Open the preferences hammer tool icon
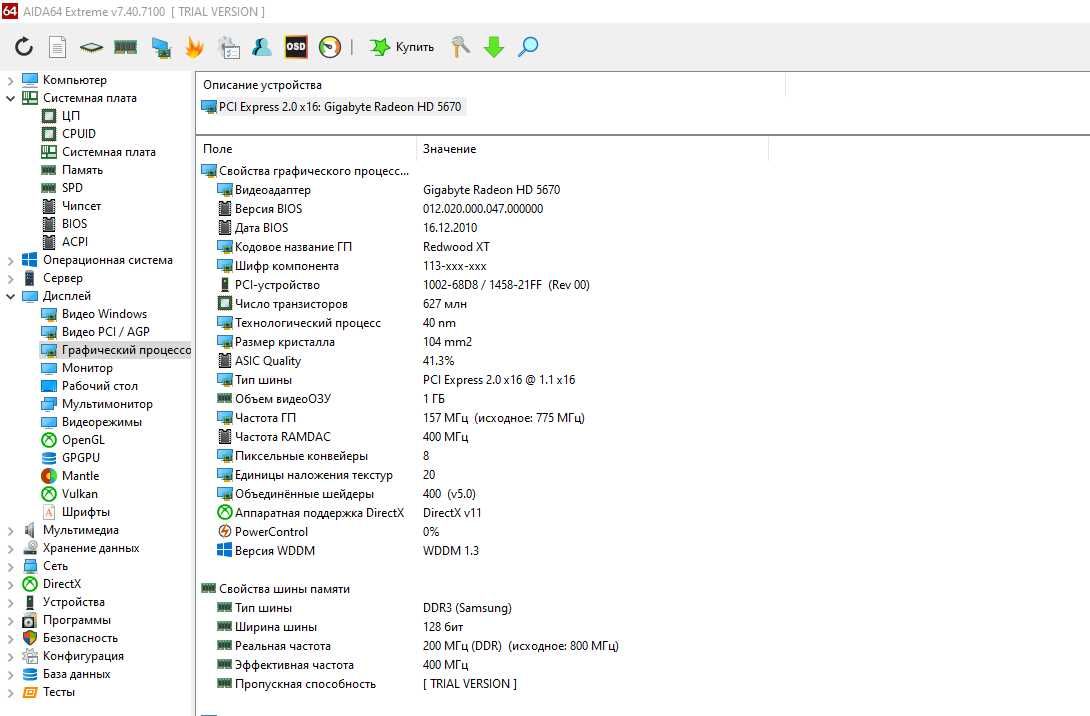 tap(459, 47)
